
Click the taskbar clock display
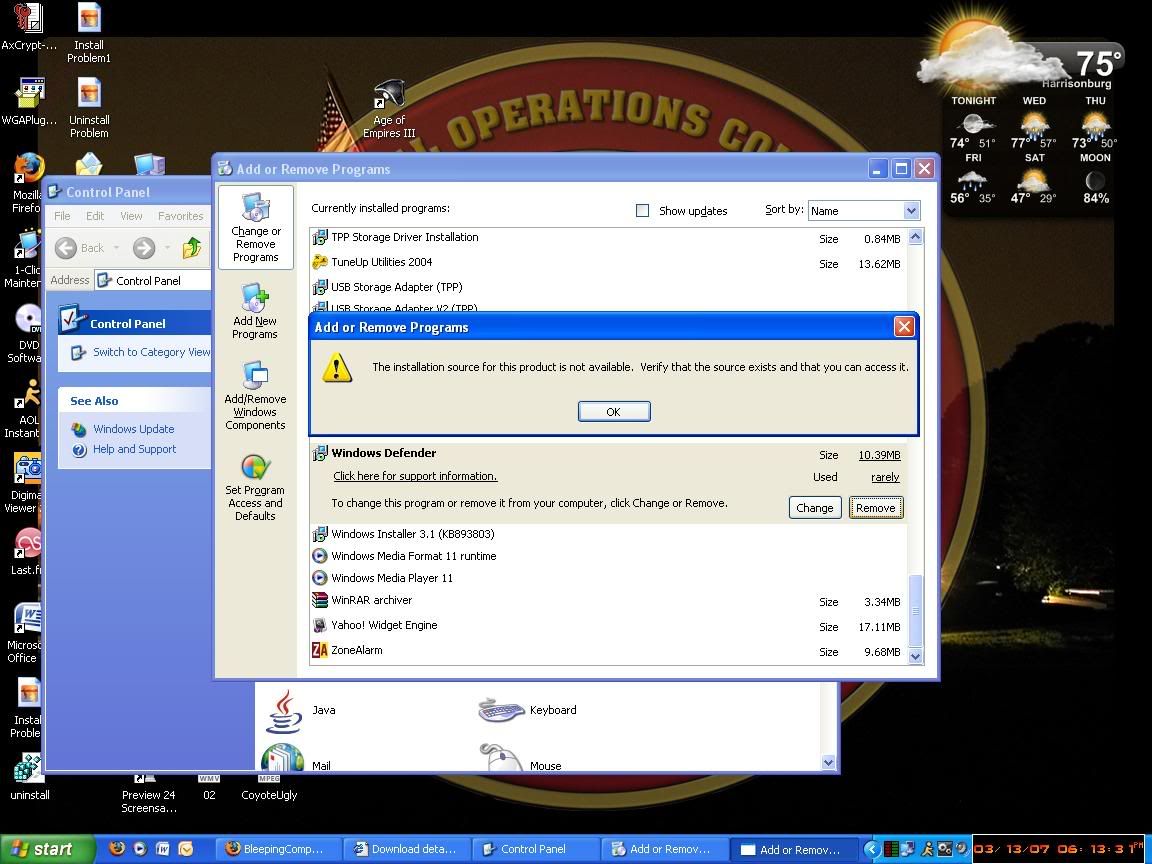click(x=1059, y=849)
